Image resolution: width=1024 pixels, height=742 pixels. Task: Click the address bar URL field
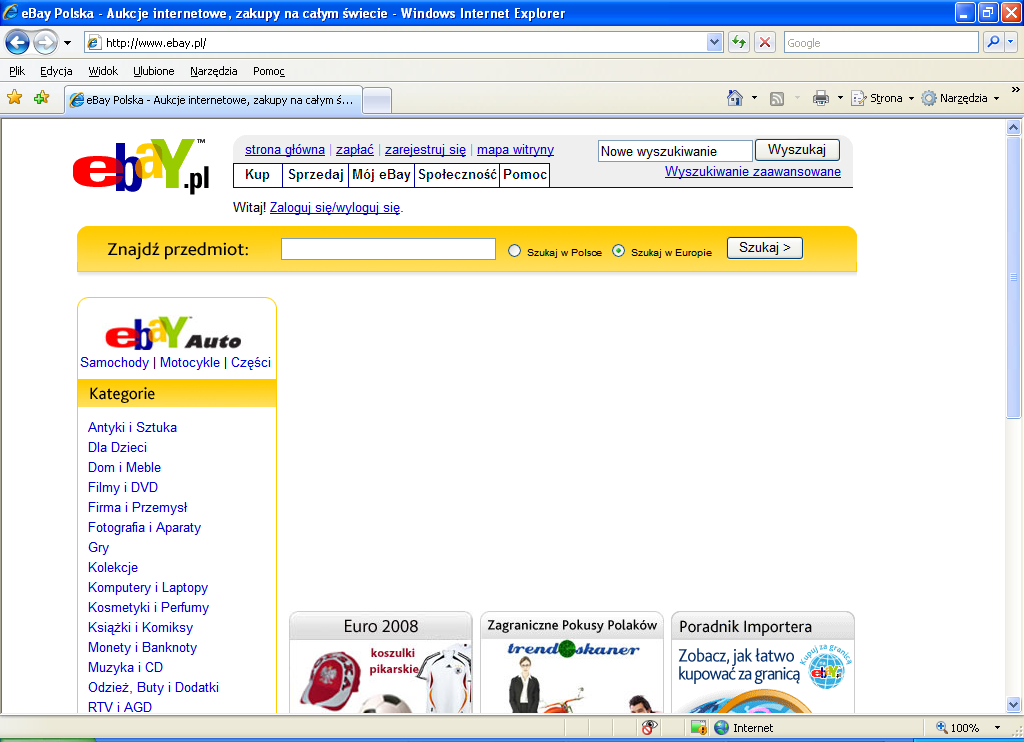(405, 42)
